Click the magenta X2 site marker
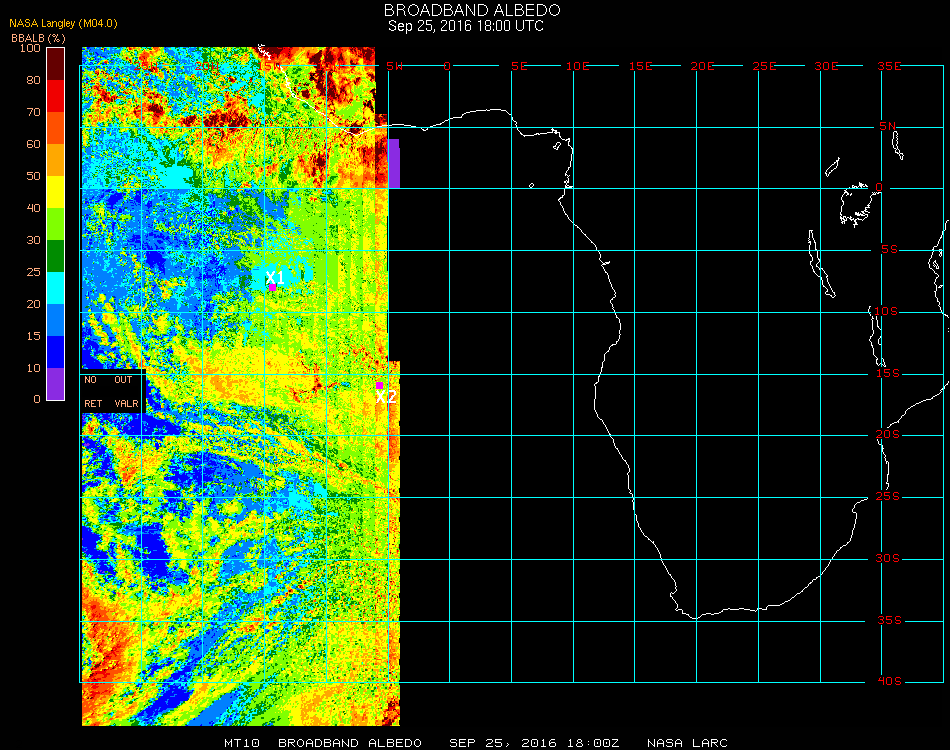The image size is (950, 750). (379, 385)
